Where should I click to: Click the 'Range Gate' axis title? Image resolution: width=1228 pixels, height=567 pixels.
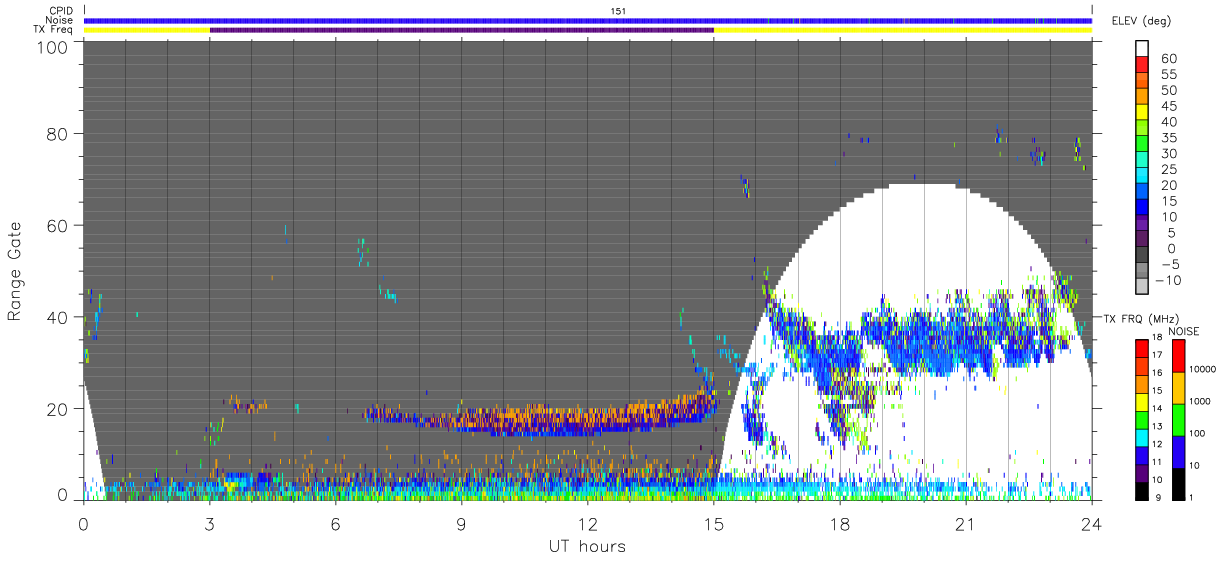16,271
